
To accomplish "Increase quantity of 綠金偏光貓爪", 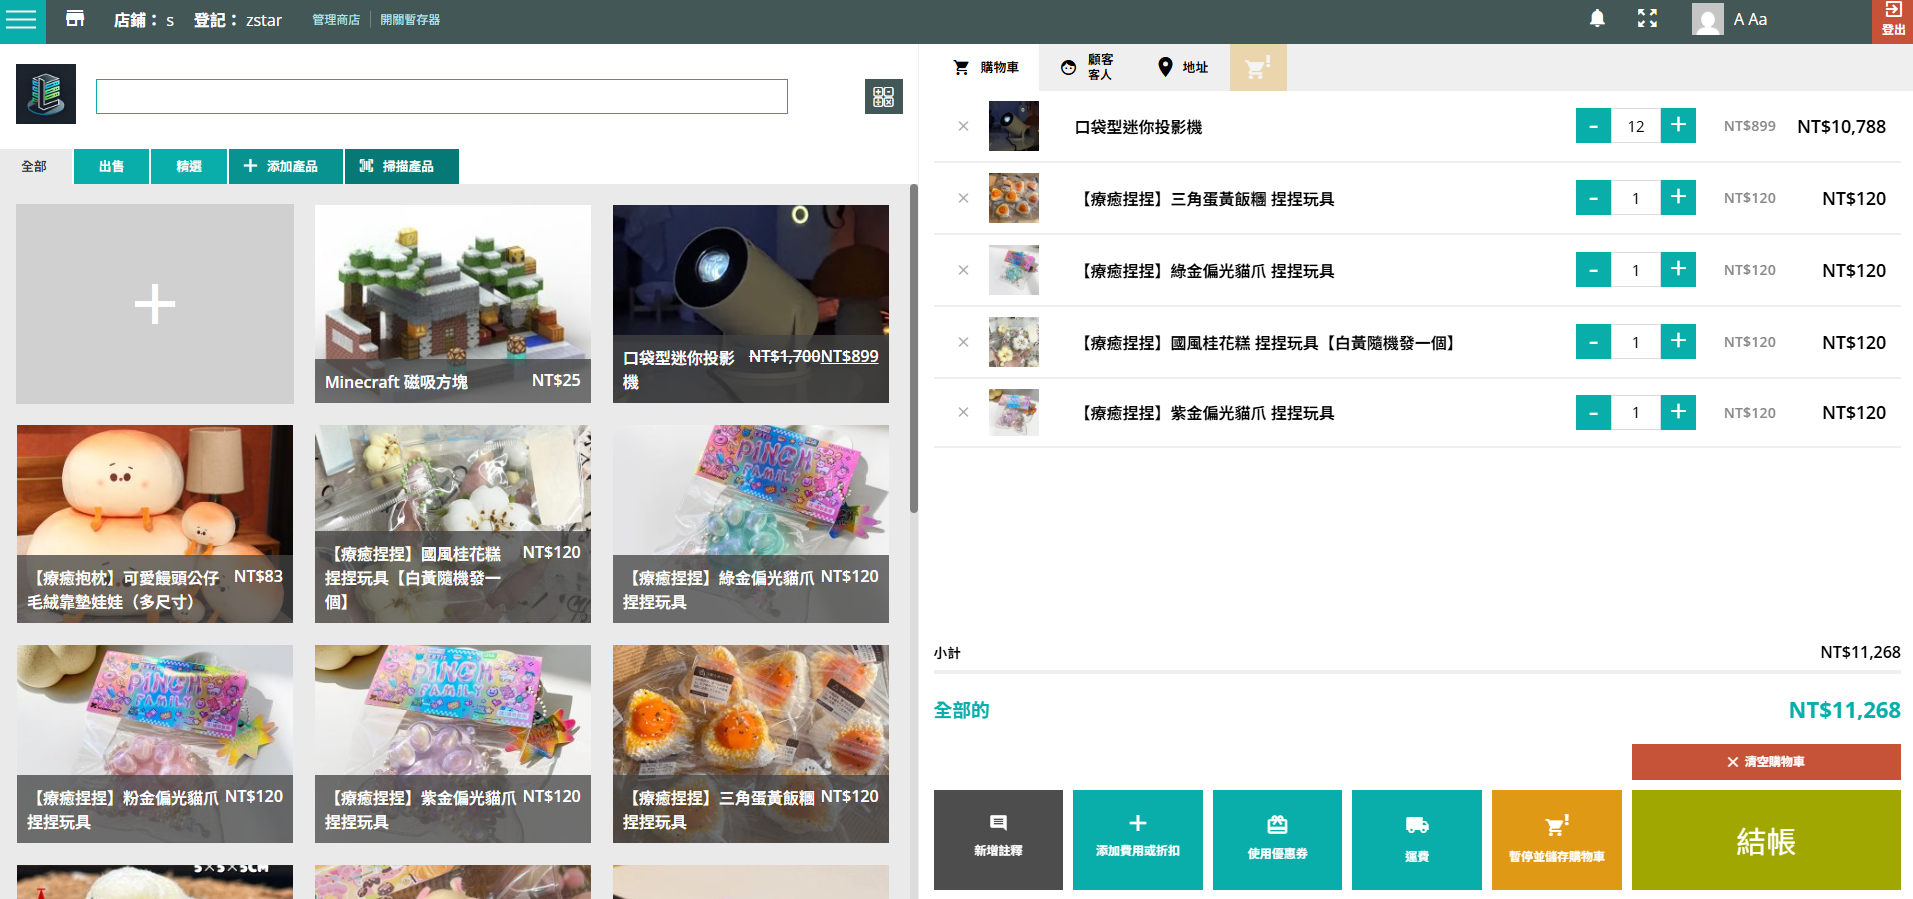I will (x=1678, y=270).
